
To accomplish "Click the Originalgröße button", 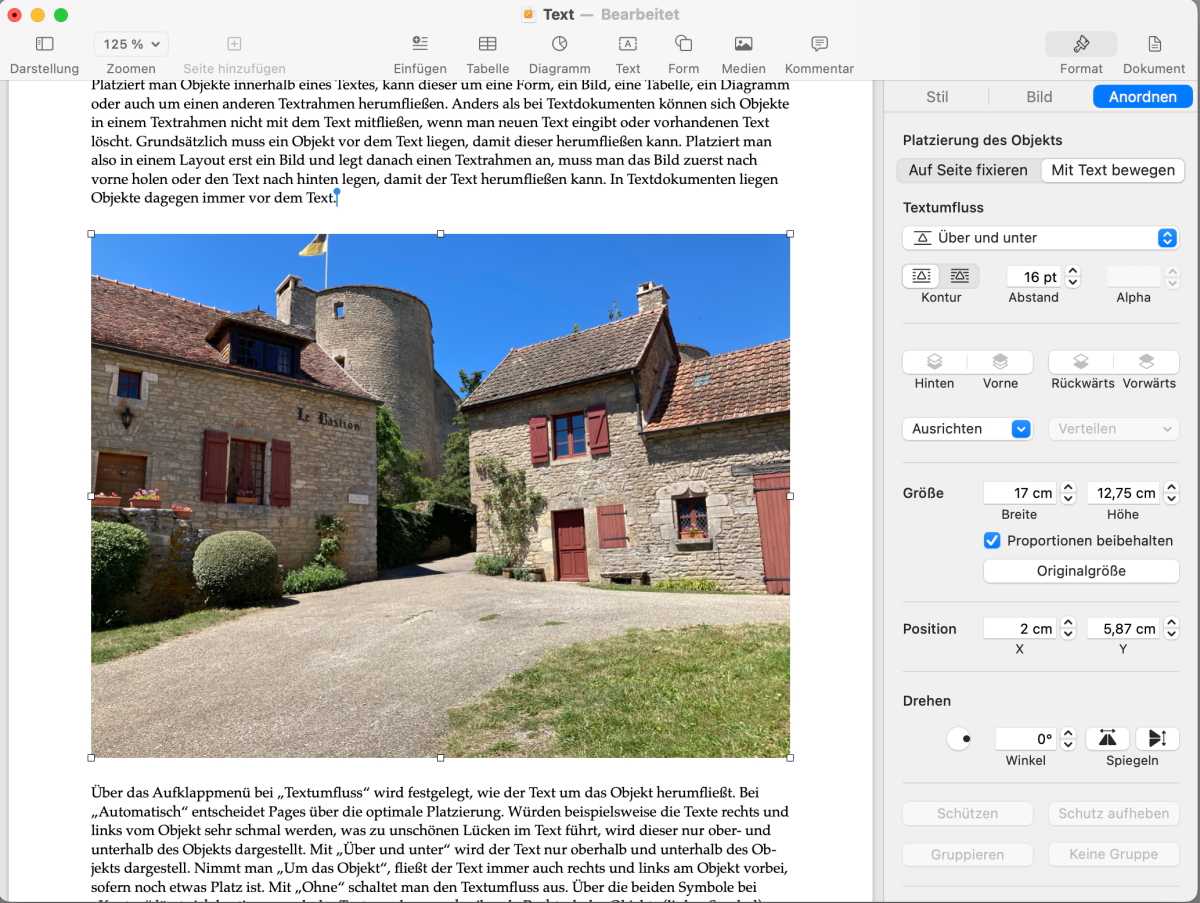I will [x=1080, y=571].
